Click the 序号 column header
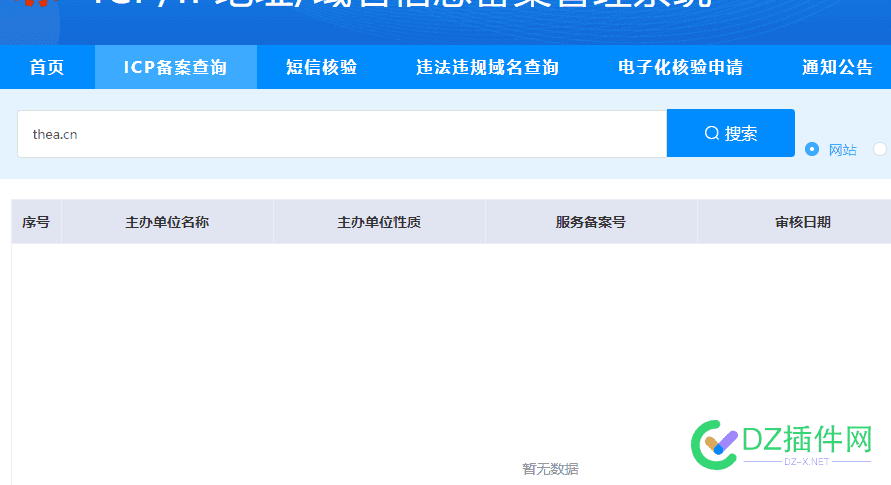Screen dimensions: 891x485 [x=36, y=222]
